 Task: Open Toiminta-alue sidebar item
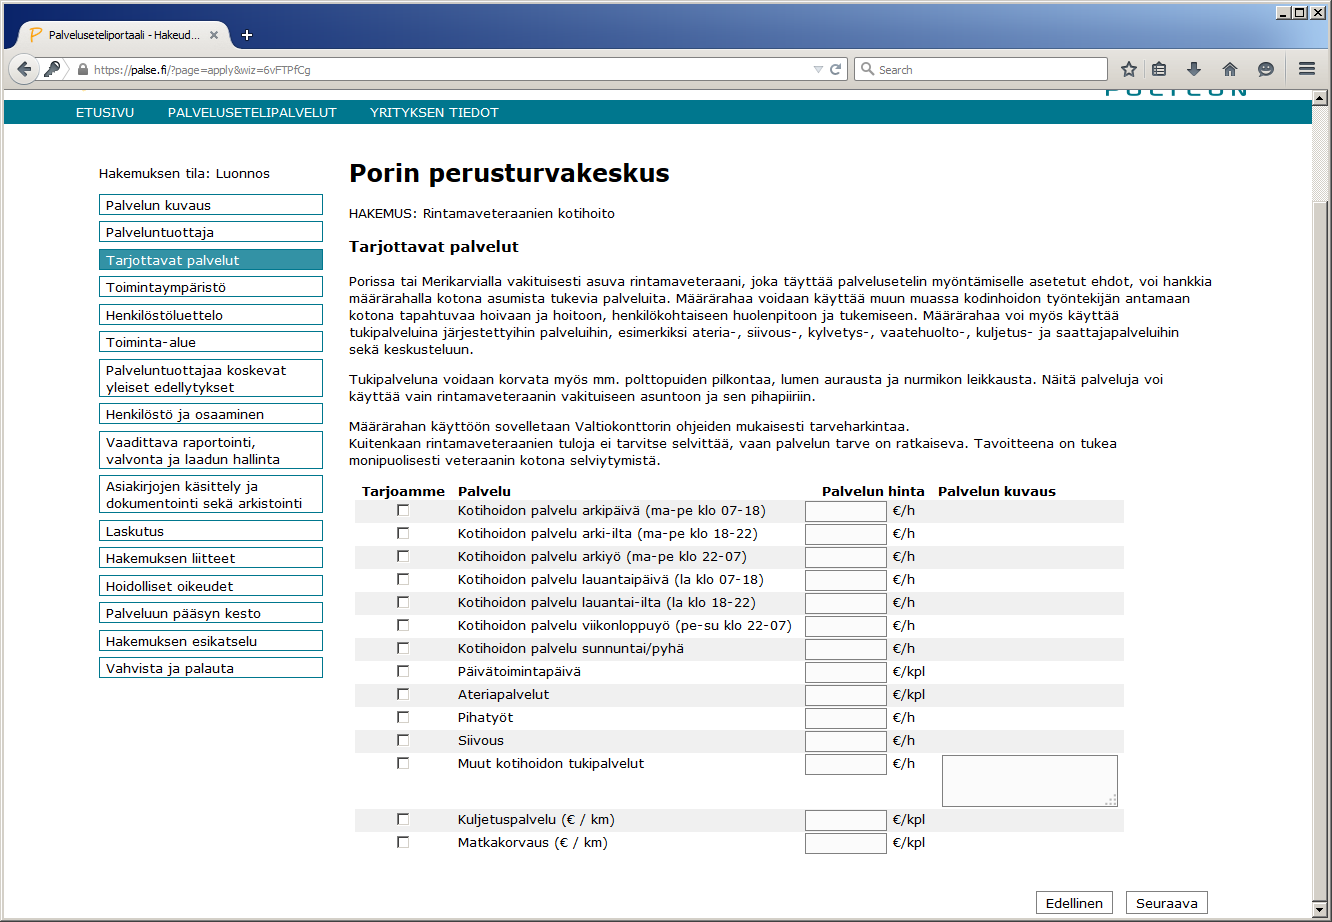211,342
